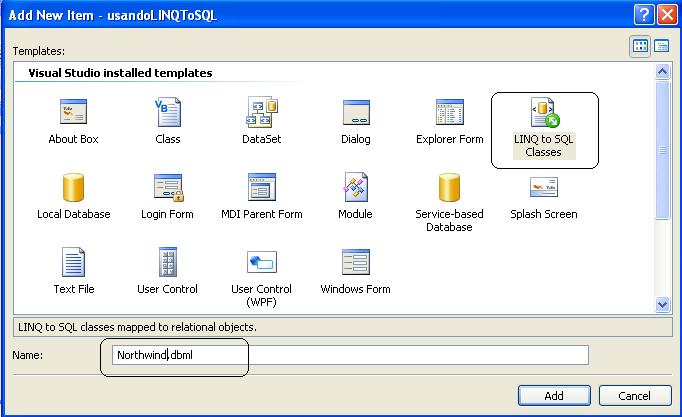Select the Local Database template icon

(73, 187)
